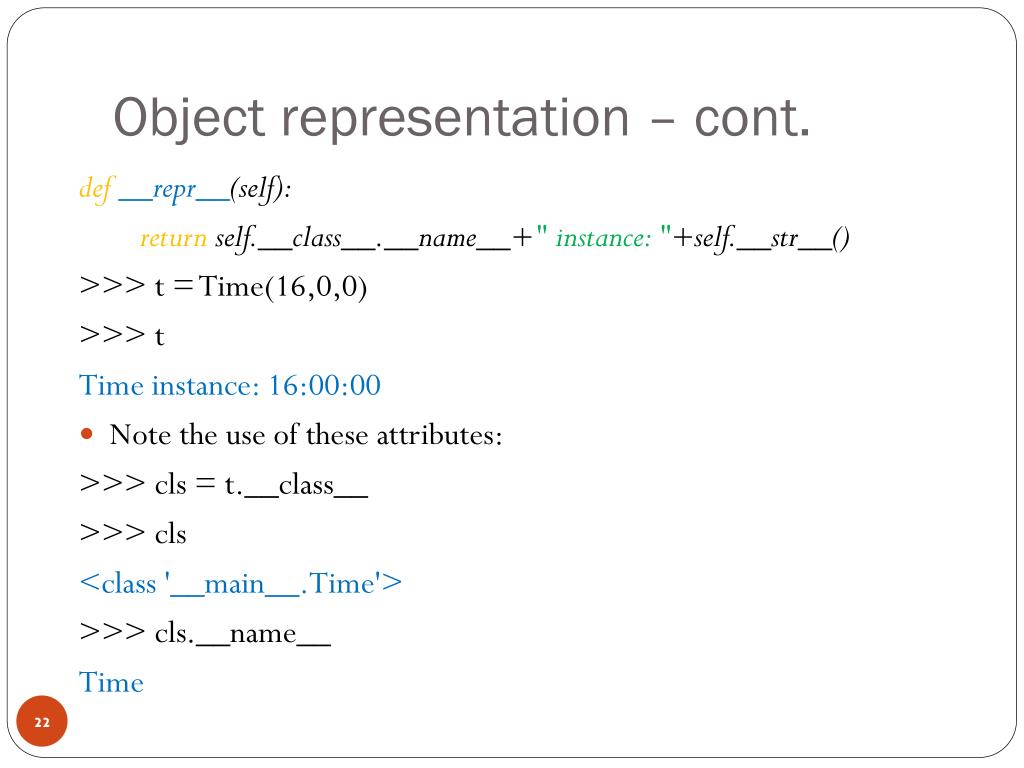Click the word cont. in the title
1024x768 pixels.
752,119
